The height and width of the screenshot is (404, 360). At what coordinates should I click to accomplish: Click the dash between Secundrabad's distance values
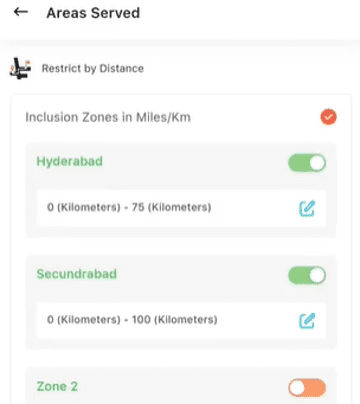tap(126, 320)
